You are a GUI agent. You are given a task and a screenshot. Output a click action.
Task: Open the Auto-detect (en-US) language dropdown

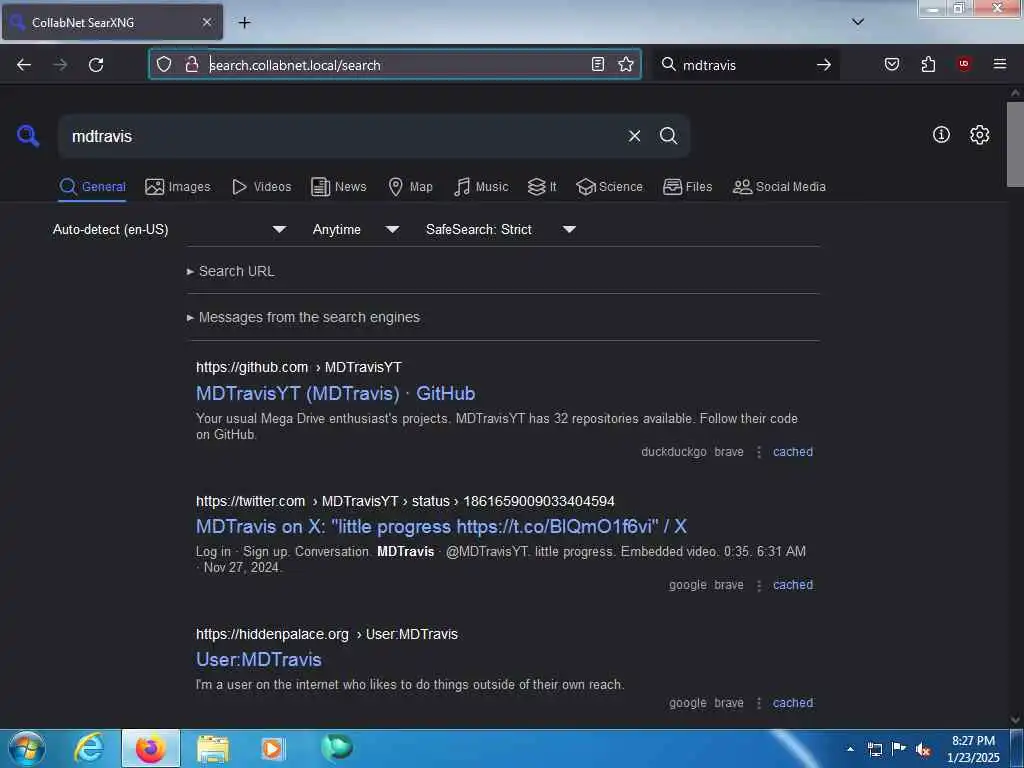point(169,229)
